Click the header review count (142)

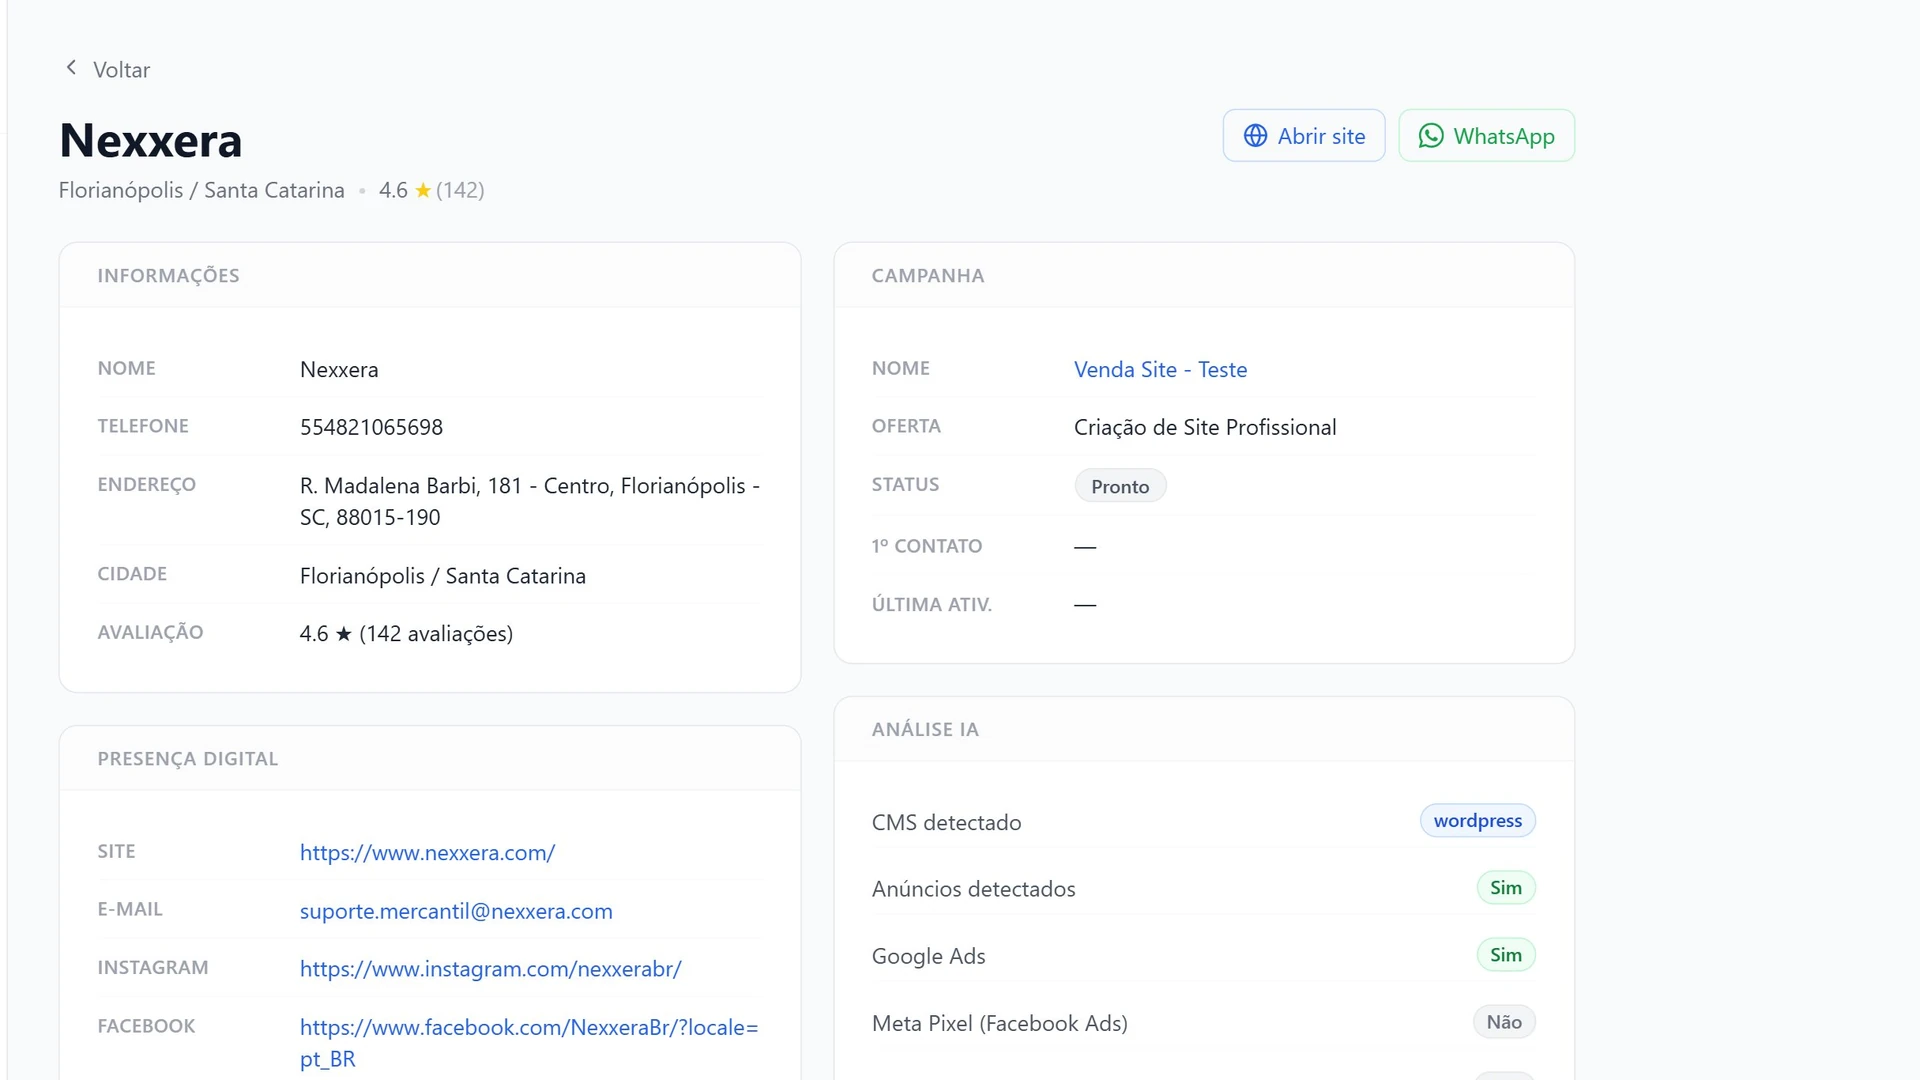(x=460, y=190)
